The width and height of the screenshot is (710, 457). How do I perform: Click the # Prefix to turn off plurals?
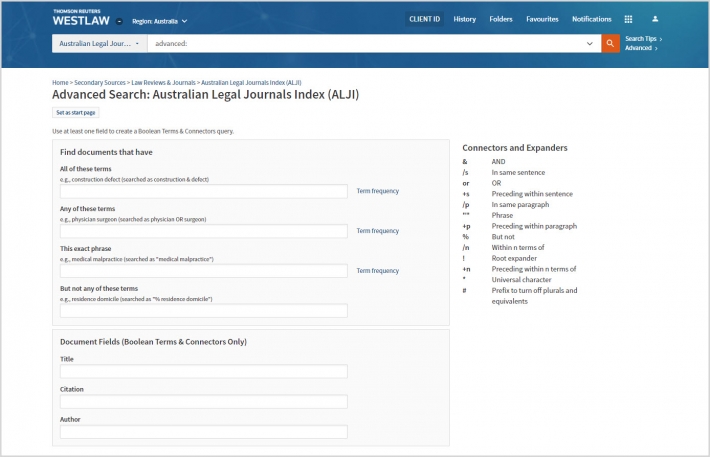(x=520, y=296)
